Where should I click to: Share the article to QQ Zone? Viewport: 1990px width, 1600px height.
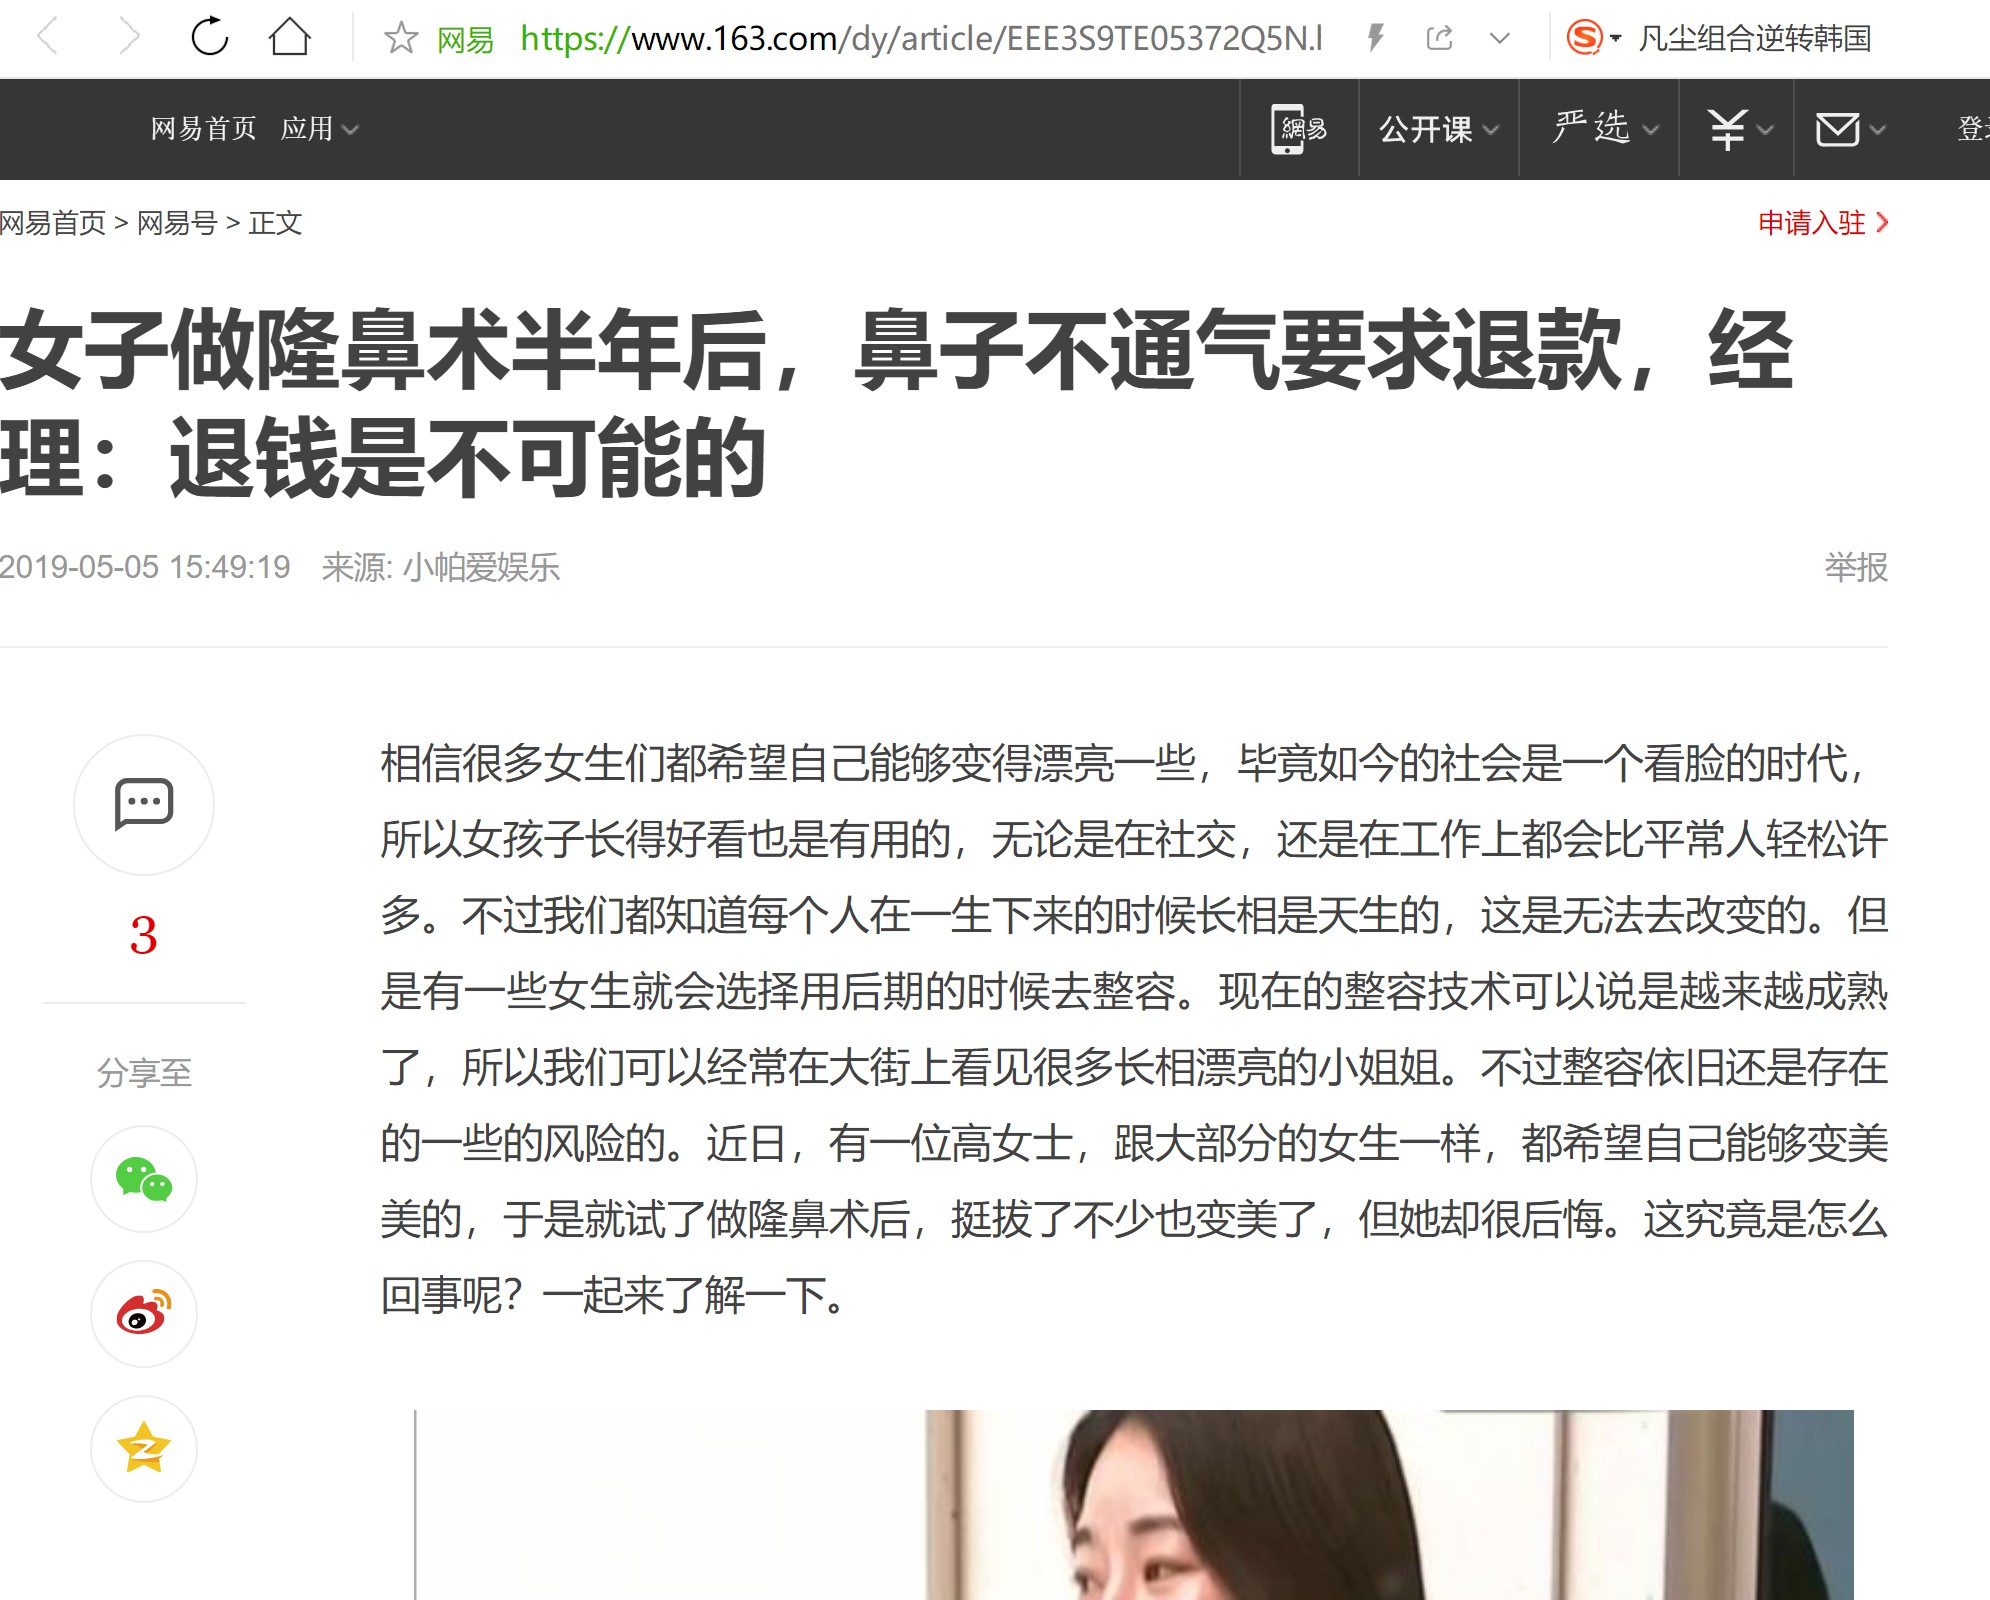(x=144, y=1448)
